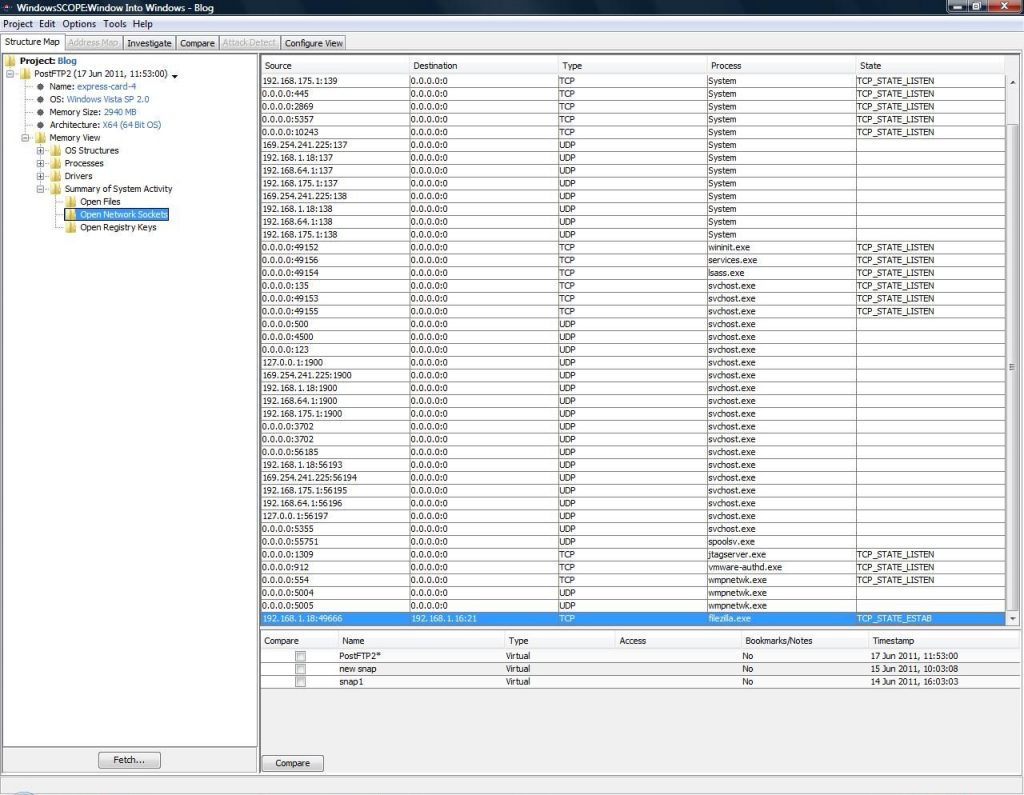Select the Open Registry Keys tree item

(x=118, y=227)
